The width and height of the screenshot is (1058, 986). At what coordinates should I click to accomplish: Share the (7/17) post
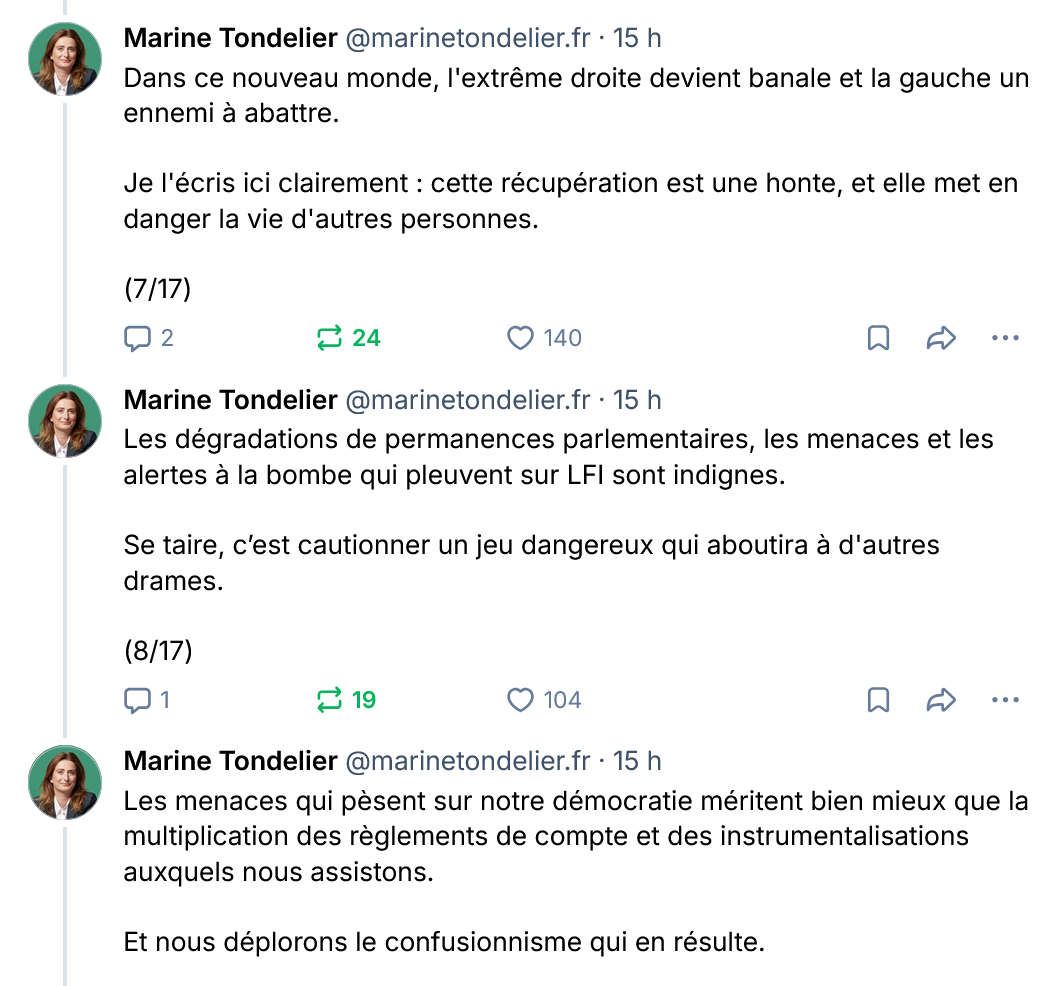[x=941, y=338]
